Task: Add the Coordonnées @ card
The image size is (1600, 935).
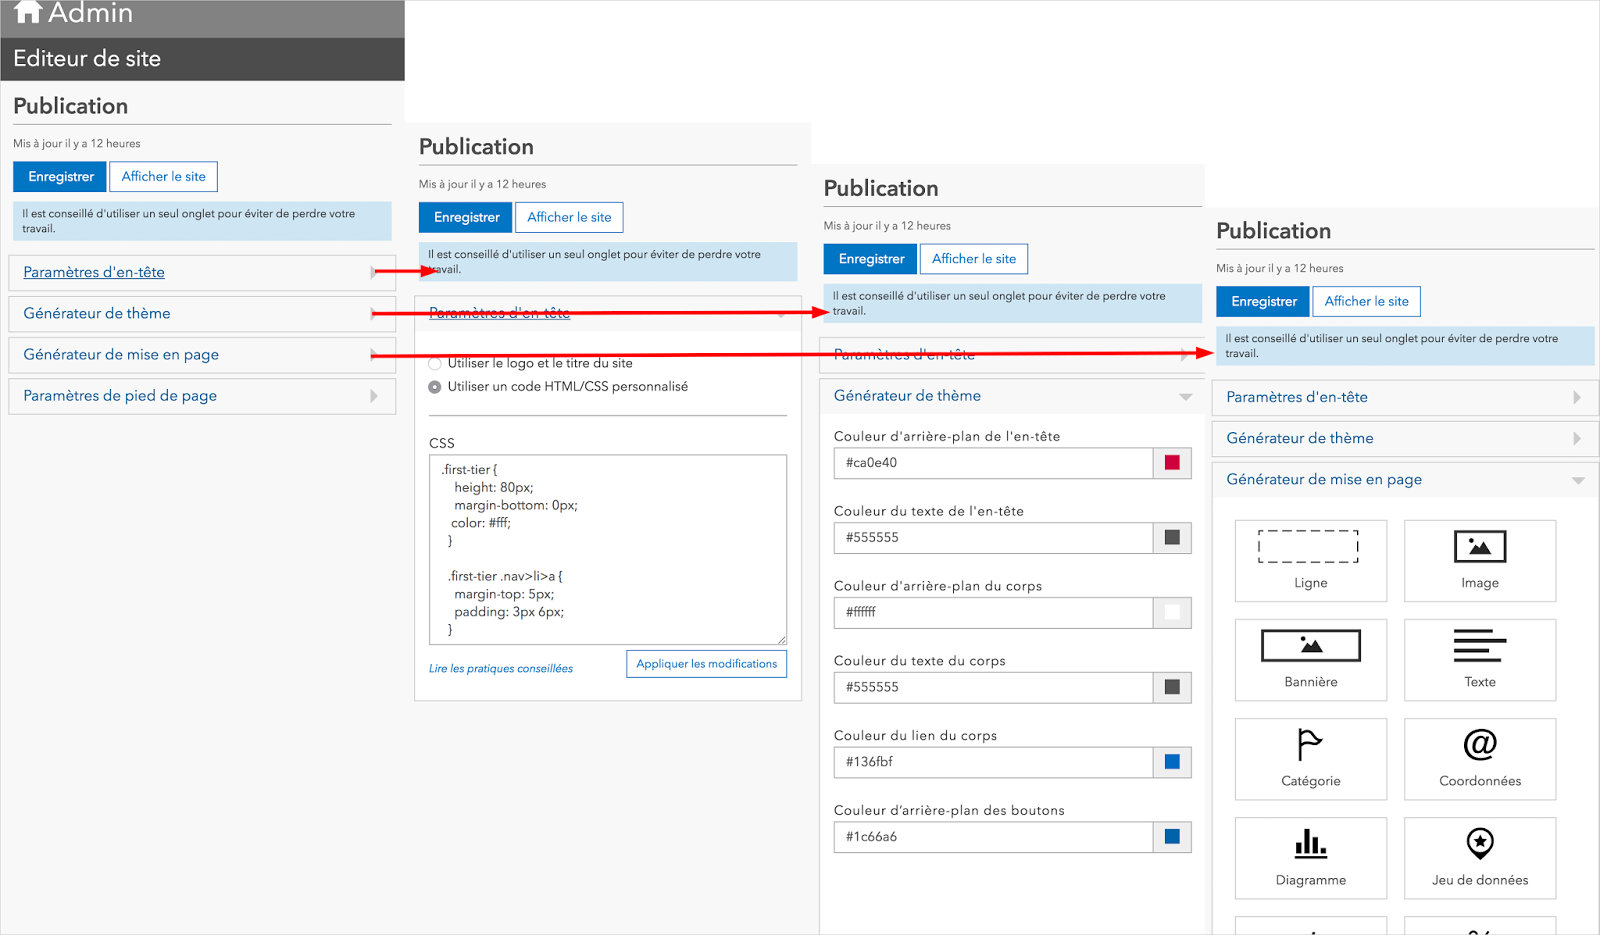Action: [1479, 758]
